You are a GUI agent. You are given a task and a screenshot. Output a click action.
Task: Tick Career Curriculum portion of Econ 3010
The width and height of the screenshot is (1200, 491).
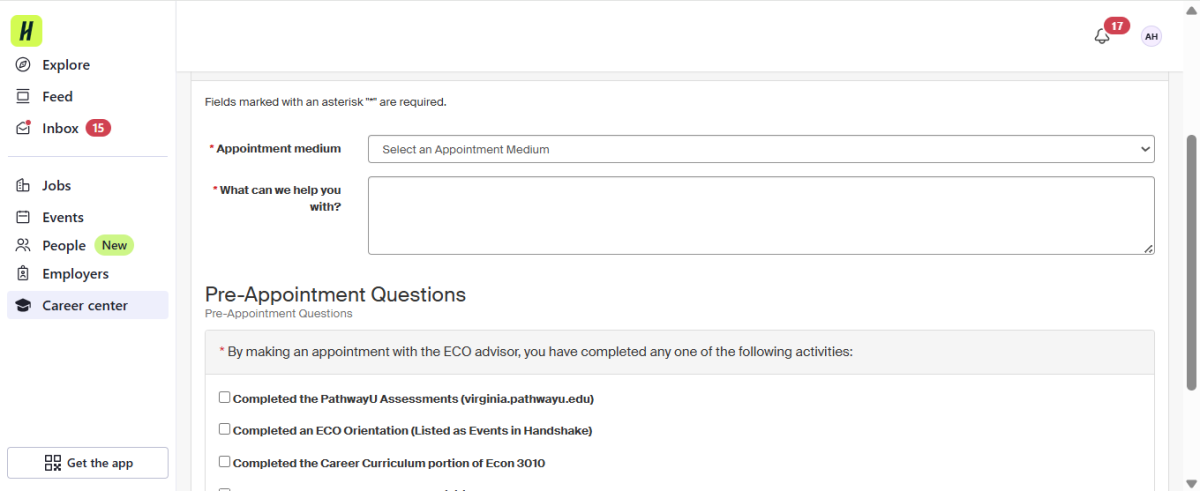(224, 462)
